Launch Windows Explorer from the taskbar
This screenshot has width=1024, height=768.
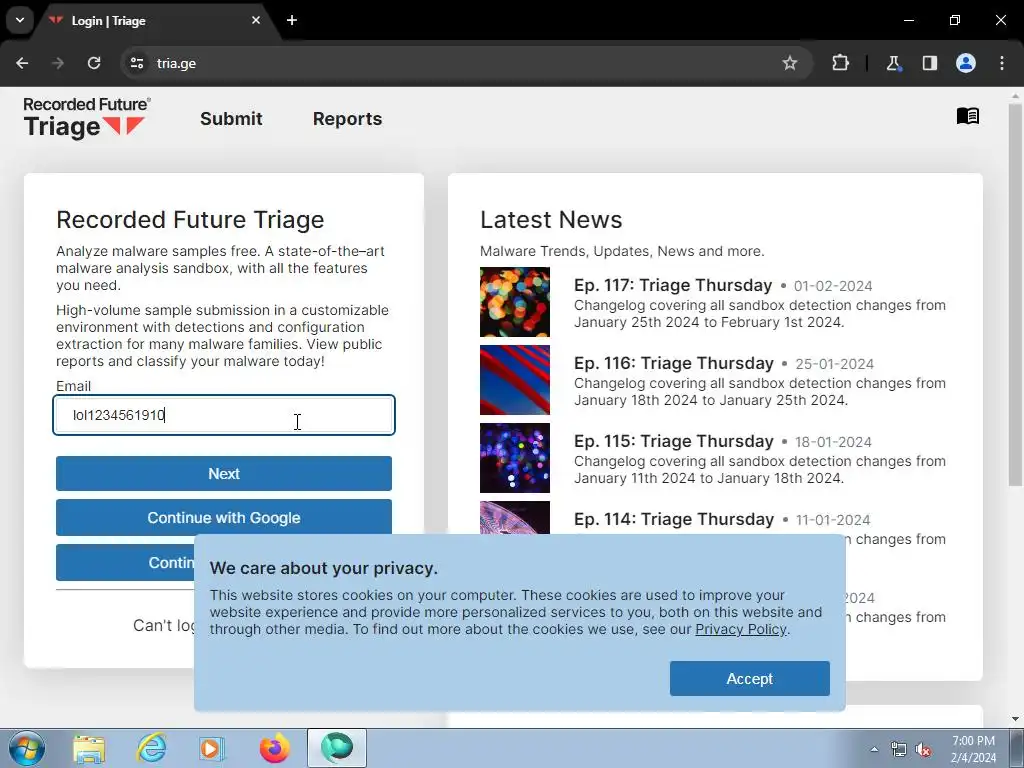[x=89, y=748]
